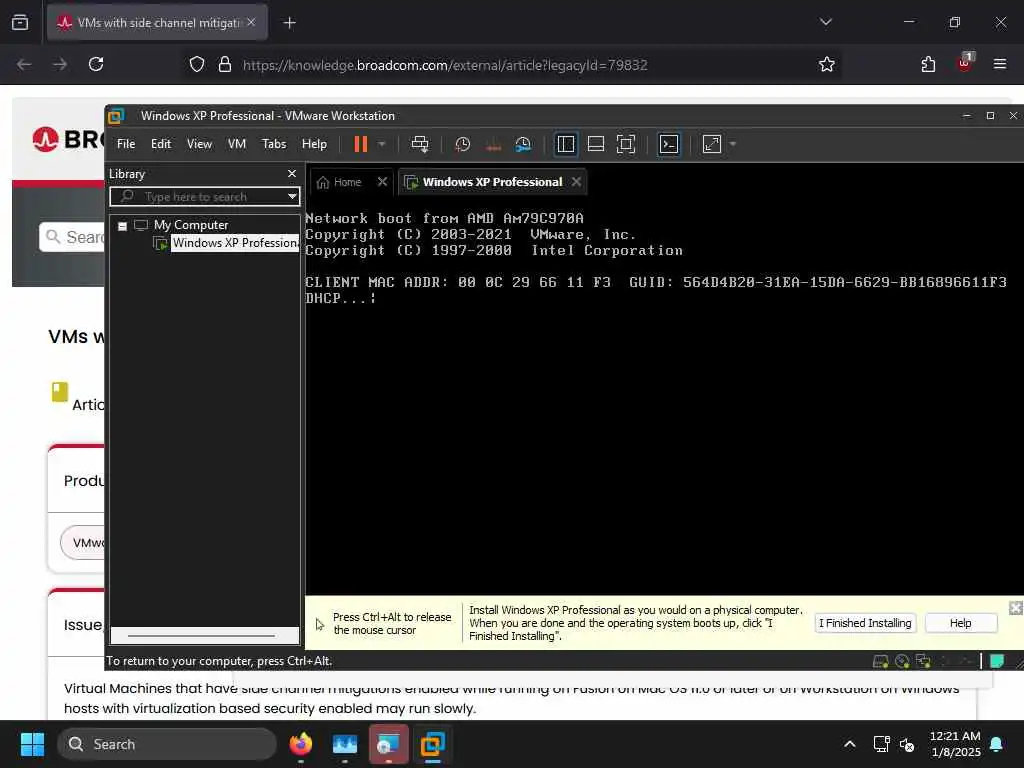Select VMs with side channel mitigations tab
1024x768 pixels.
click(x=157, y=22)
